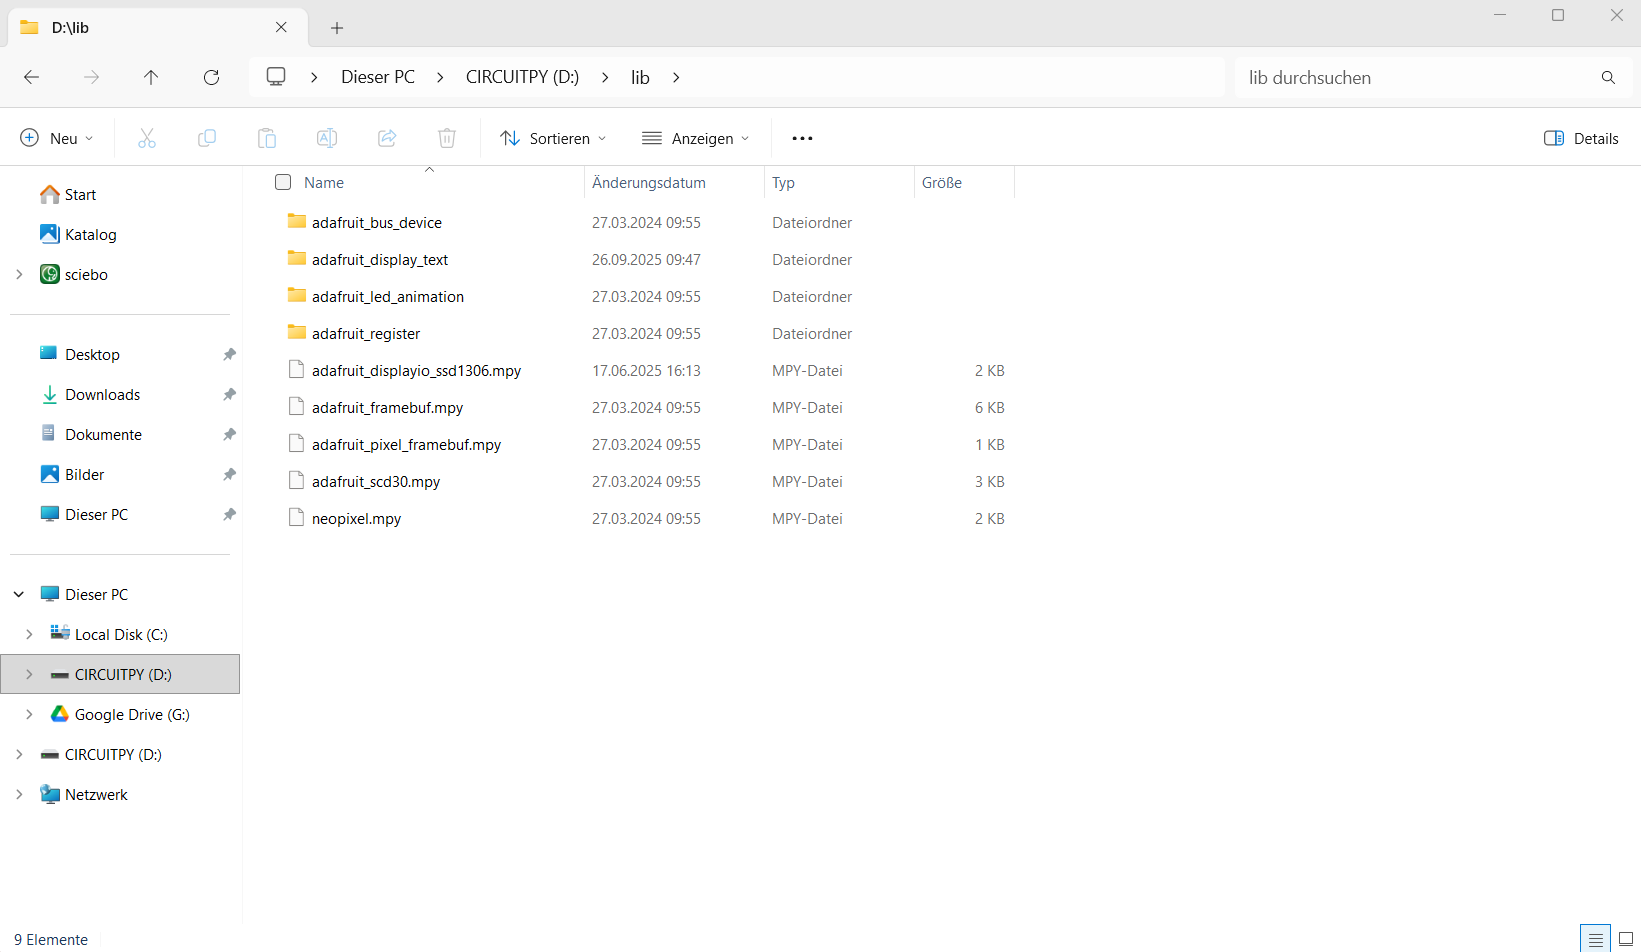
Task: Open the Anzeigen dropdown
Action: [695, 138]
